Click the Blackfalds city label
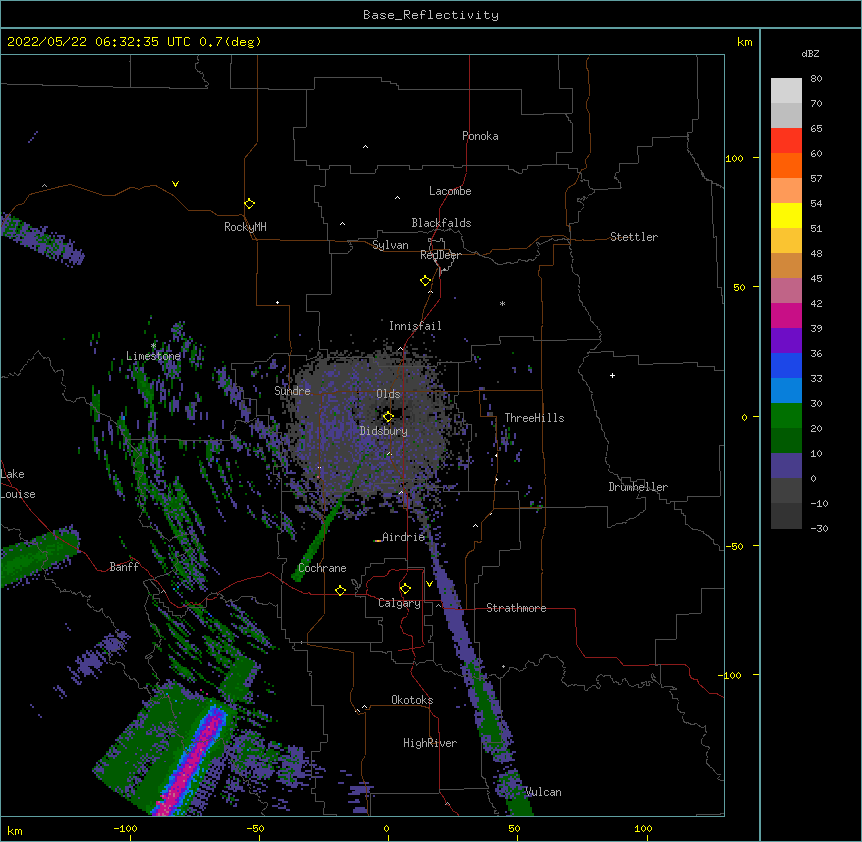The height and width of the screenshot is (842, 862). (441, 223)
